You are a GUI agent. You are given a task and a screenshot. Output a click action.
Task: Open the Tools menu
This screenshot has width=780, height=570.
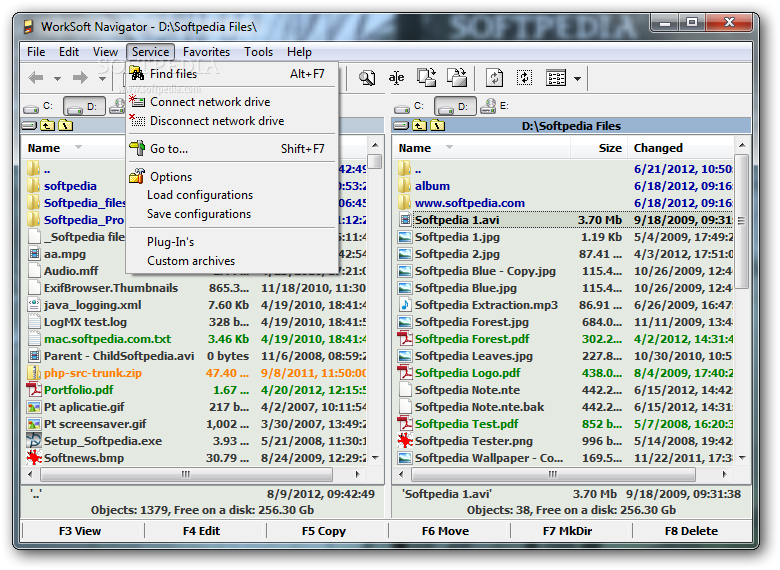tap(258, 52)
